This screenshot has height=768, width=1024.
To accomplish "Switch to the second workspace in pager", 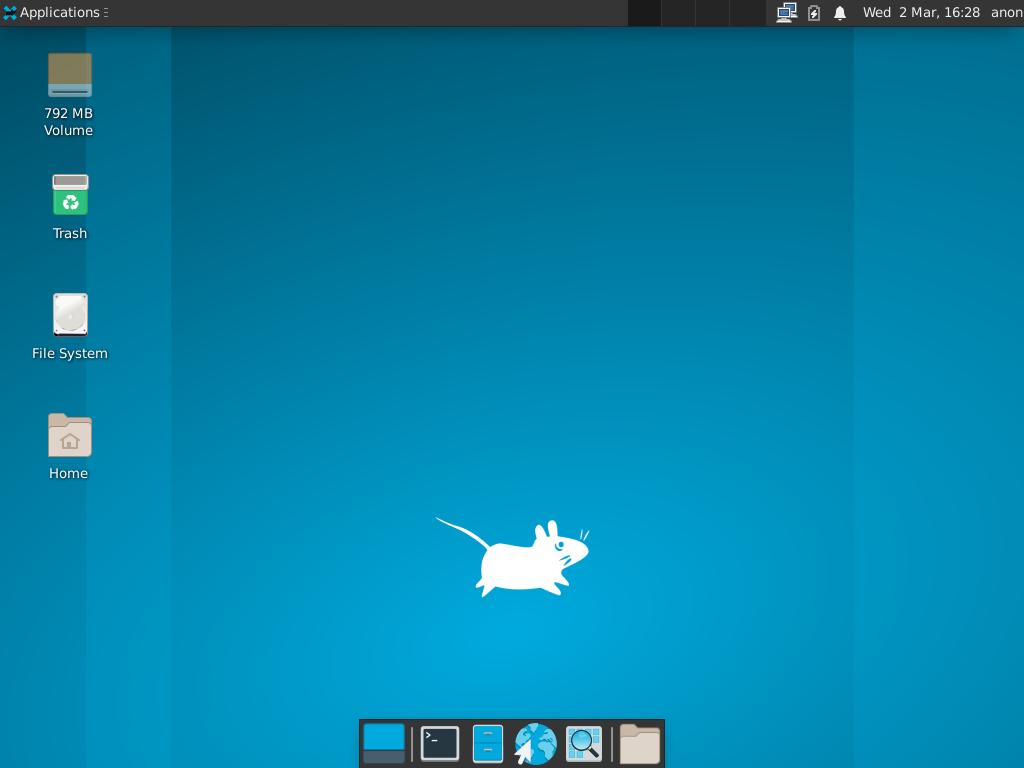I will (x=678, y=13).
